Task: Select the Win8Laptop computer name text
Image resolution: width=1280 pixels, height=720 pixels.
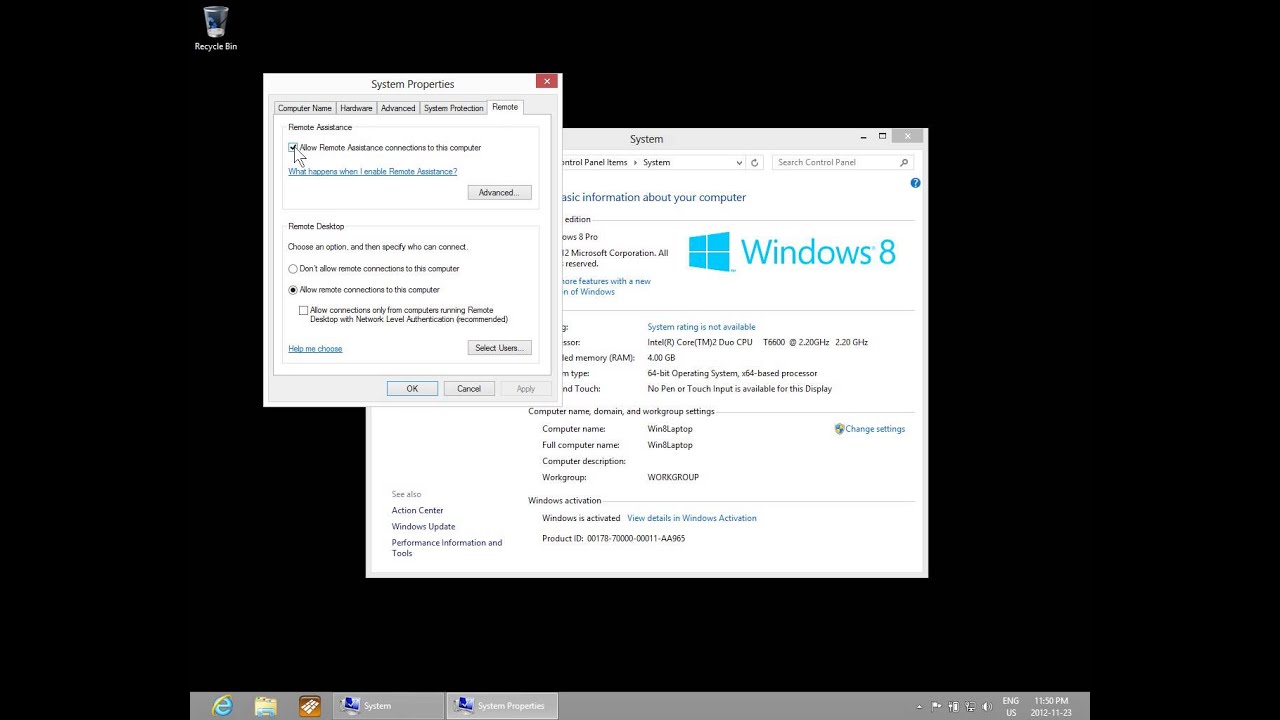Action: coord(670,429)
